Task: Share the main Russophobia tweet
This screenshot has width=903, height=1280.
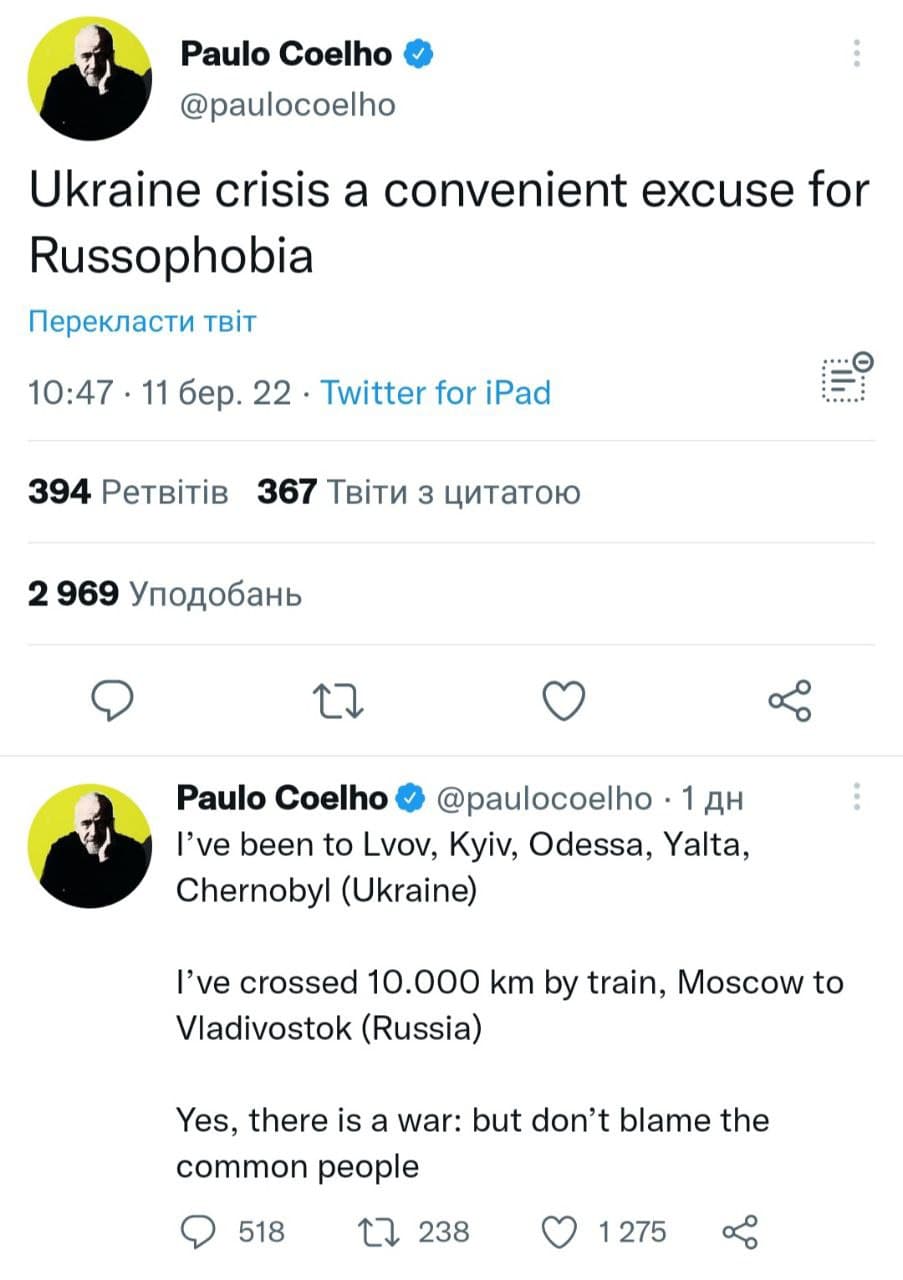Action: pyautogui.click(x=790, y=701)
